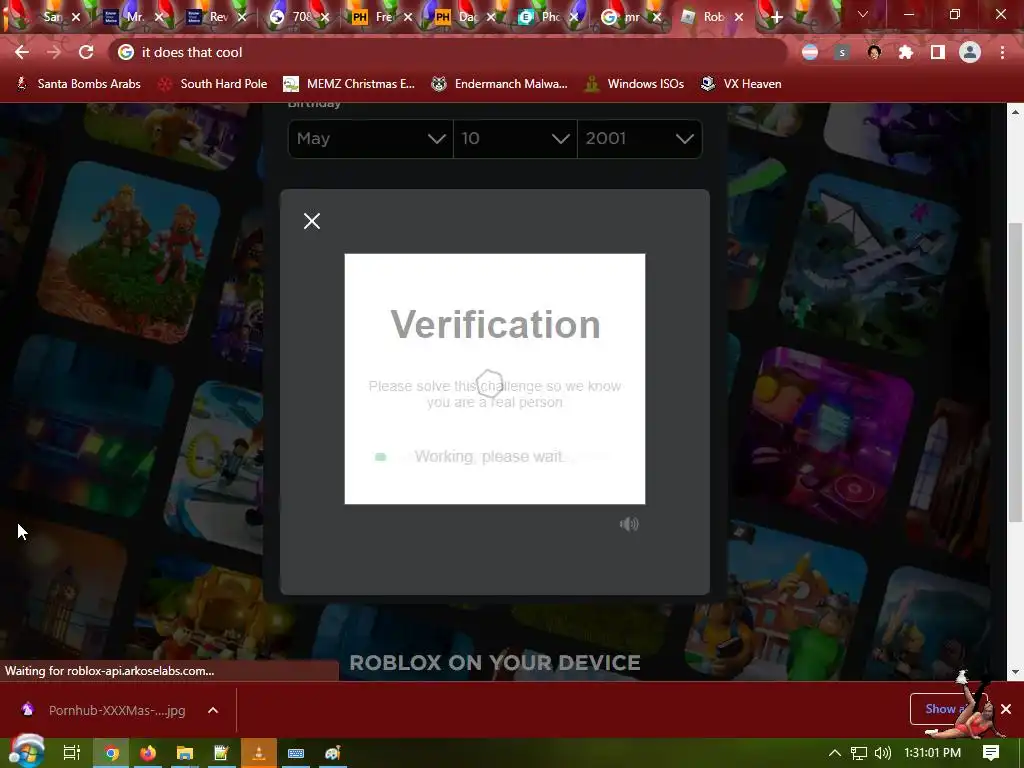Click the page vertical scrollbar thumb
The width and height of the screenshot is (1024, 768).
[1016, 372]
